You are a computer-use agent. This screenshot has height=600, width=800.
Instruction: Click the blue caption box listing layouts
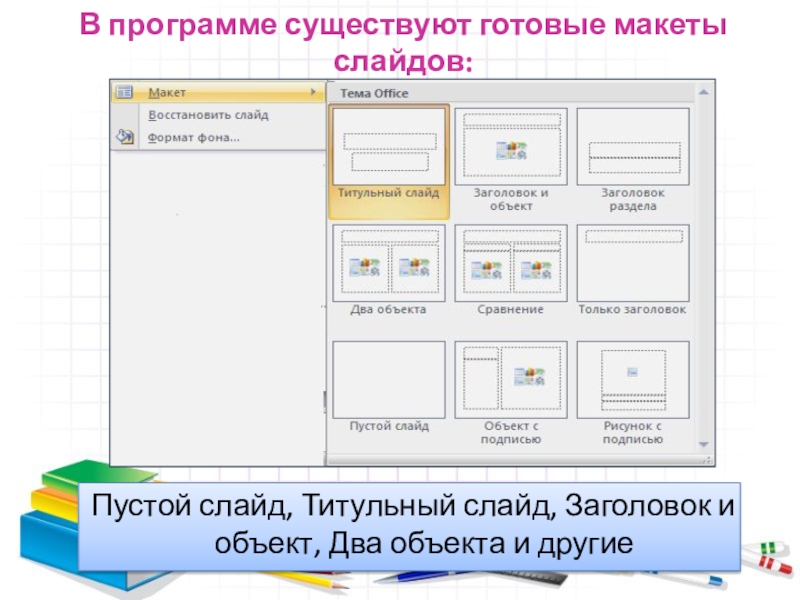[x=412, y=525]
